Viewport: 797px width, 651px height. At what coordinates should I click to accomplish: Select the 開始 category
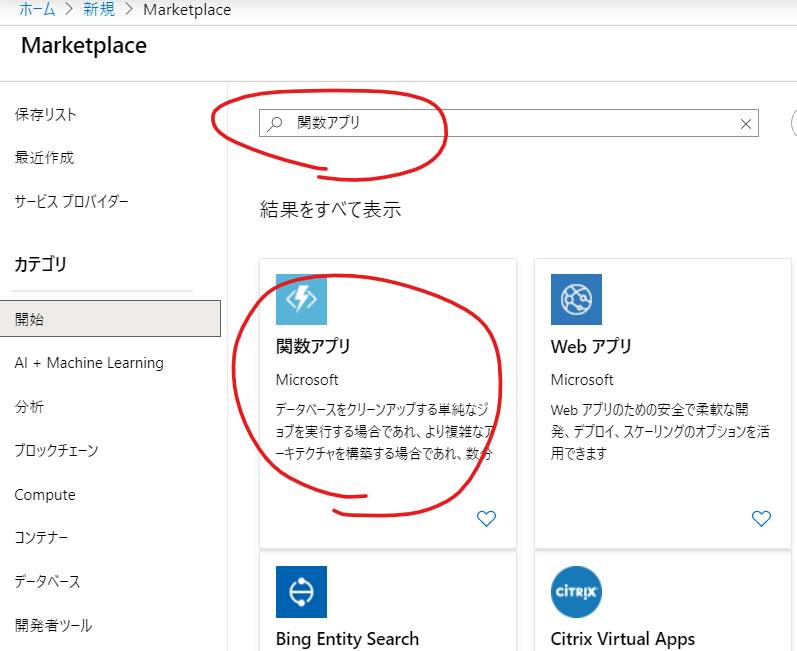point(110,319)
